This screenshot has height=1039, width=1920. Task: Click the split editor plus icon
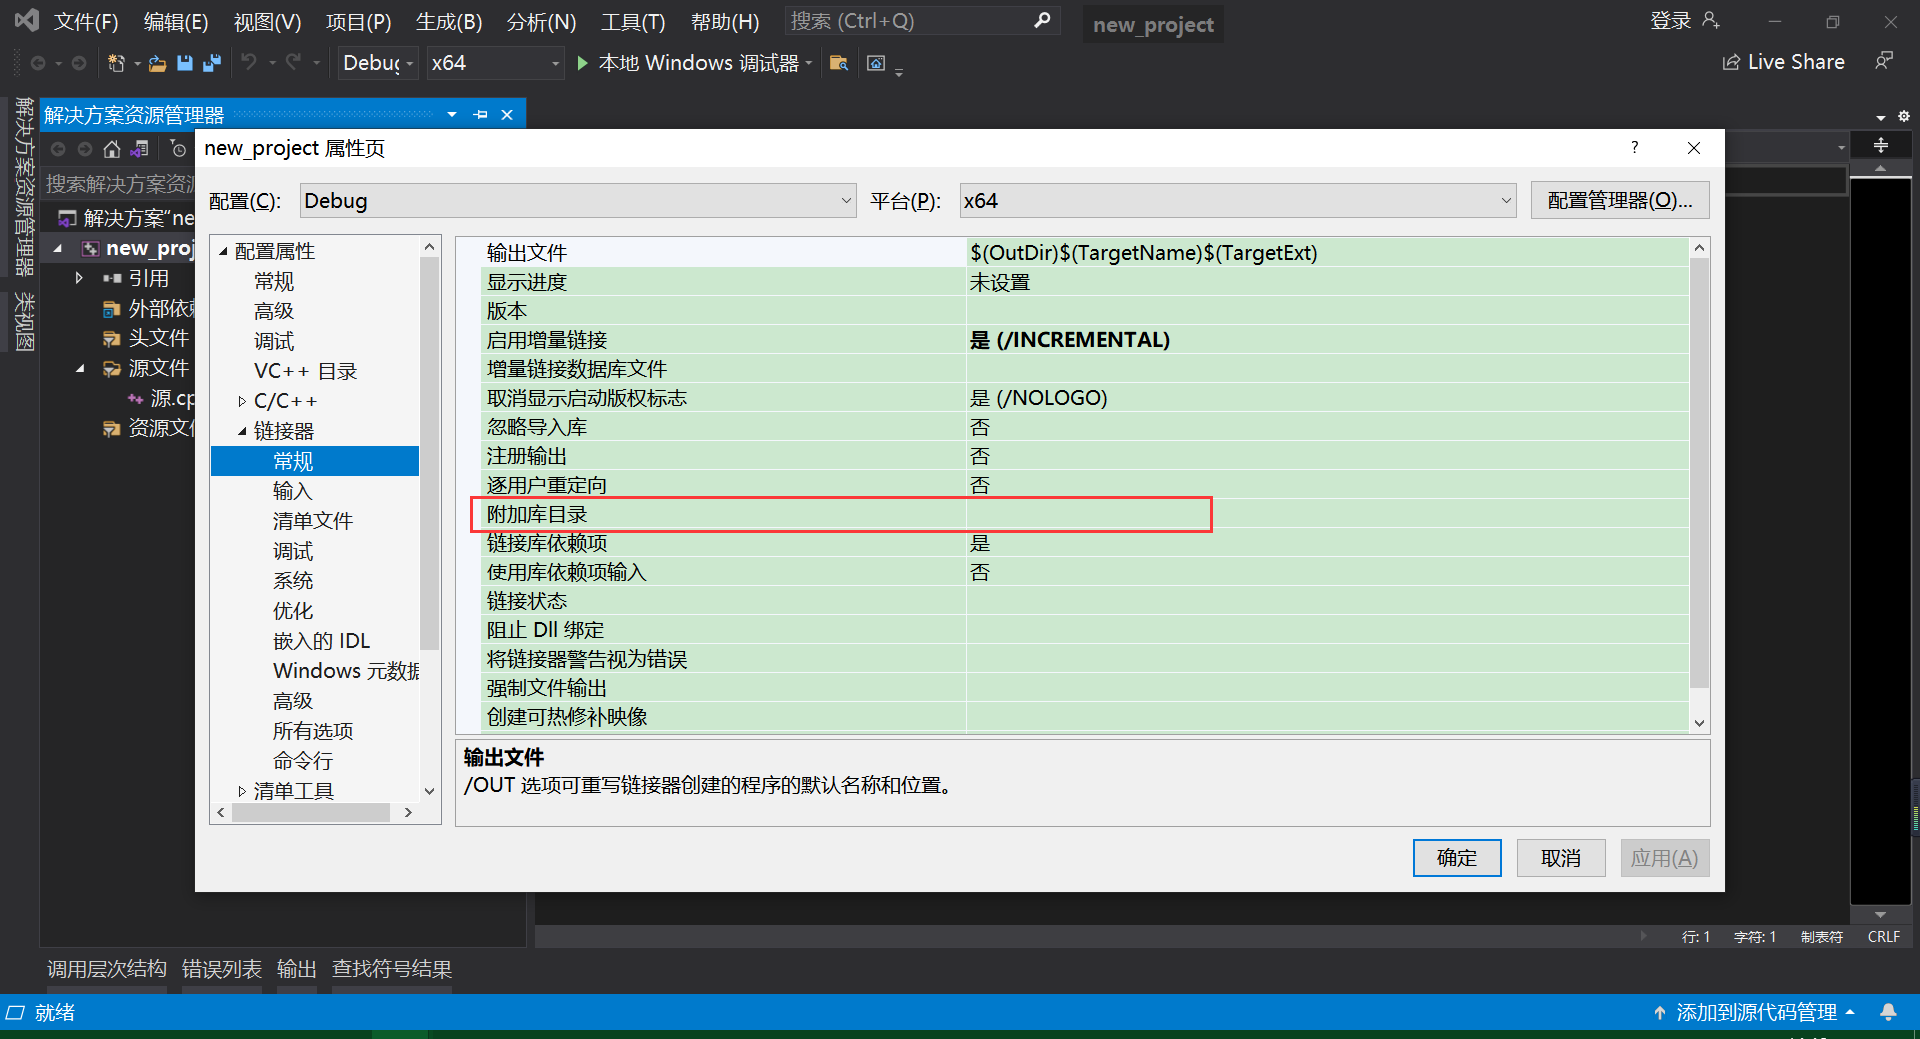[x=1881, y=145]
